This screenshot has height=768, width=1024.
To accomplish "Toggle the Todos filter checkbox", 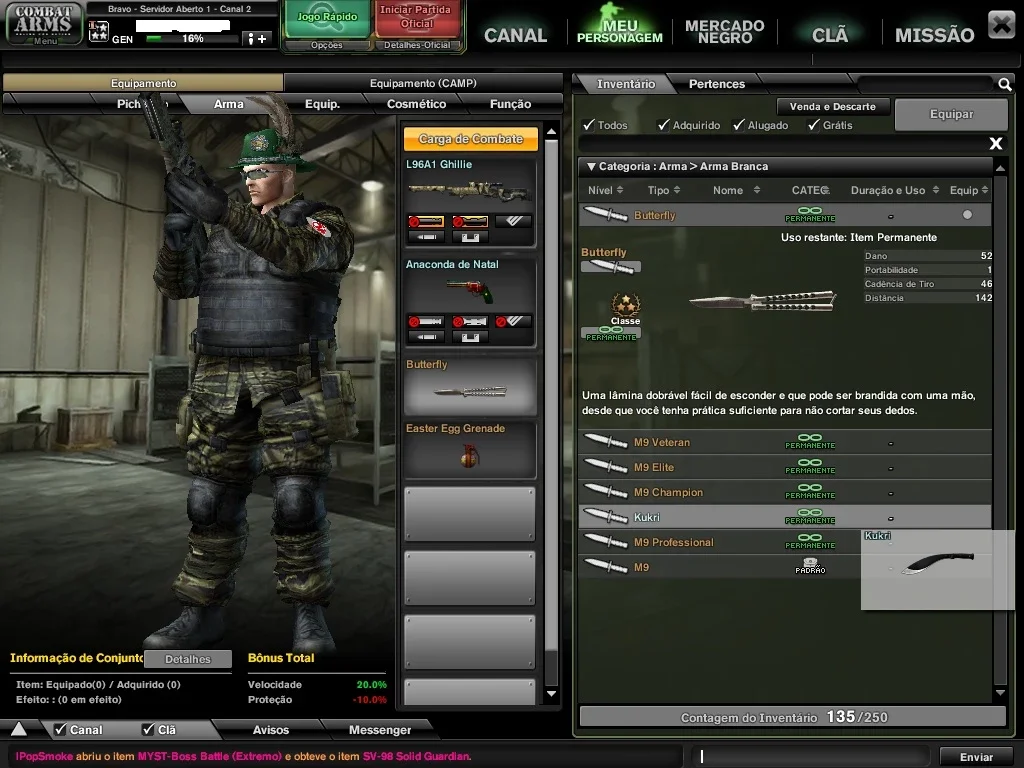I will (x=589, y=124).
